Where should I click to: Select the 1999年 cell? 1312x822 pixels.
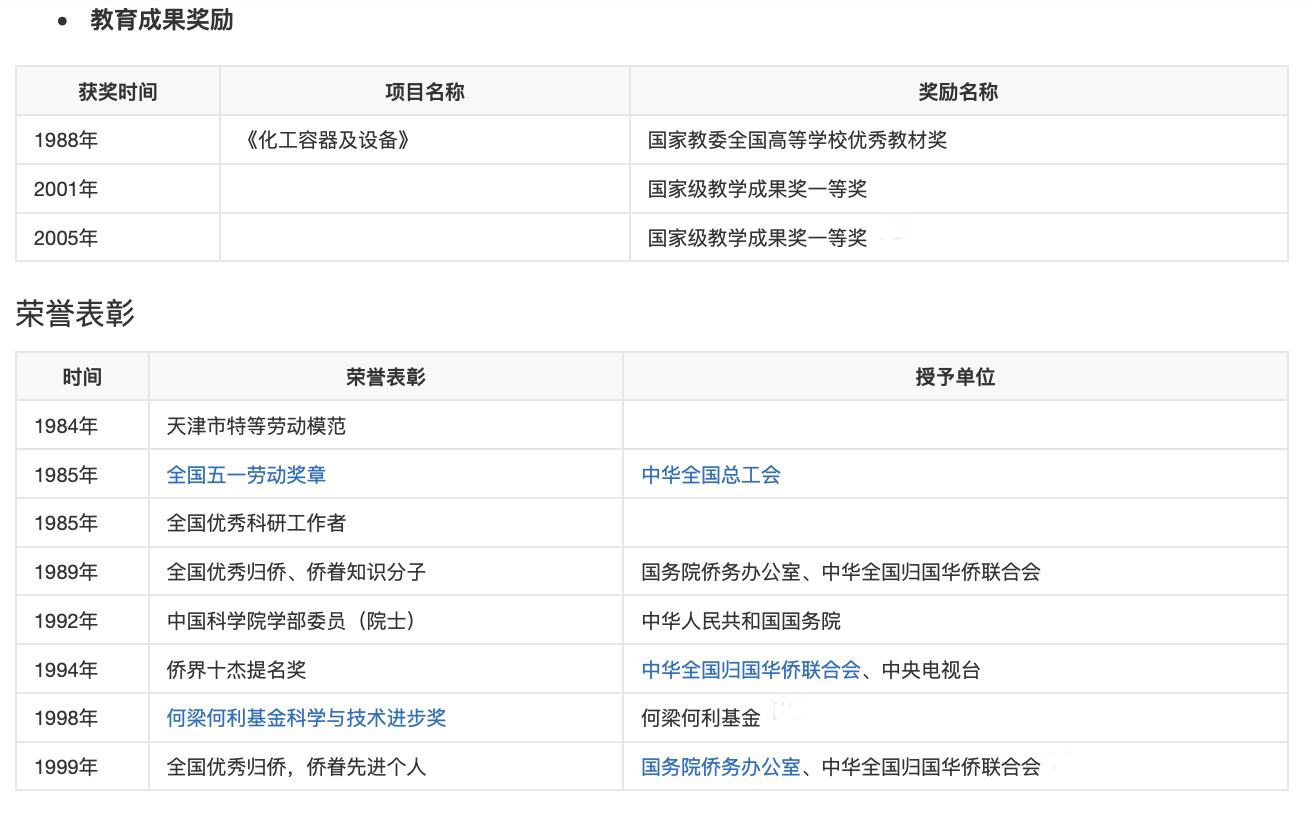click(x=83, y=767)
